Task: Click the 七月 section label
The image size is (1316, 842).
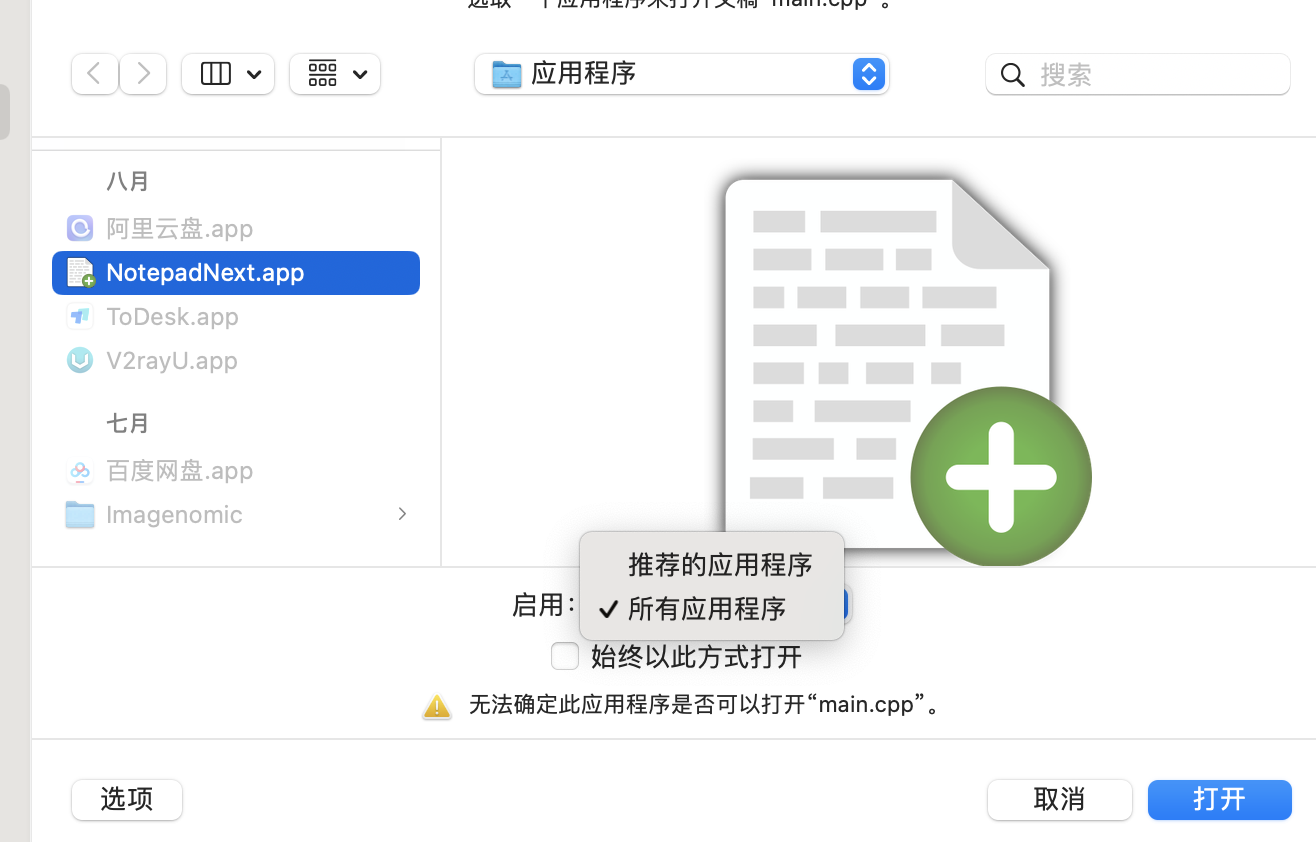Action: coord(128,423)
